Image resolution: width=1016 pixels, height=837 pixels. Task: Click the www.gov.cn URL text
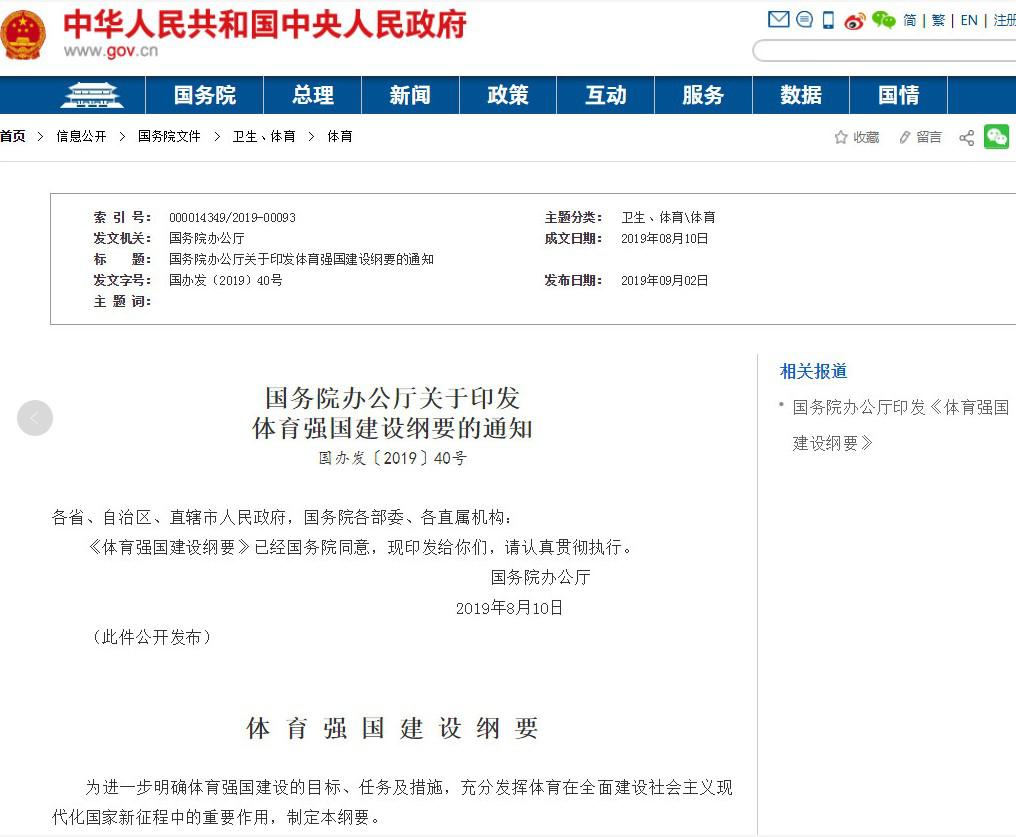point(111,51)
